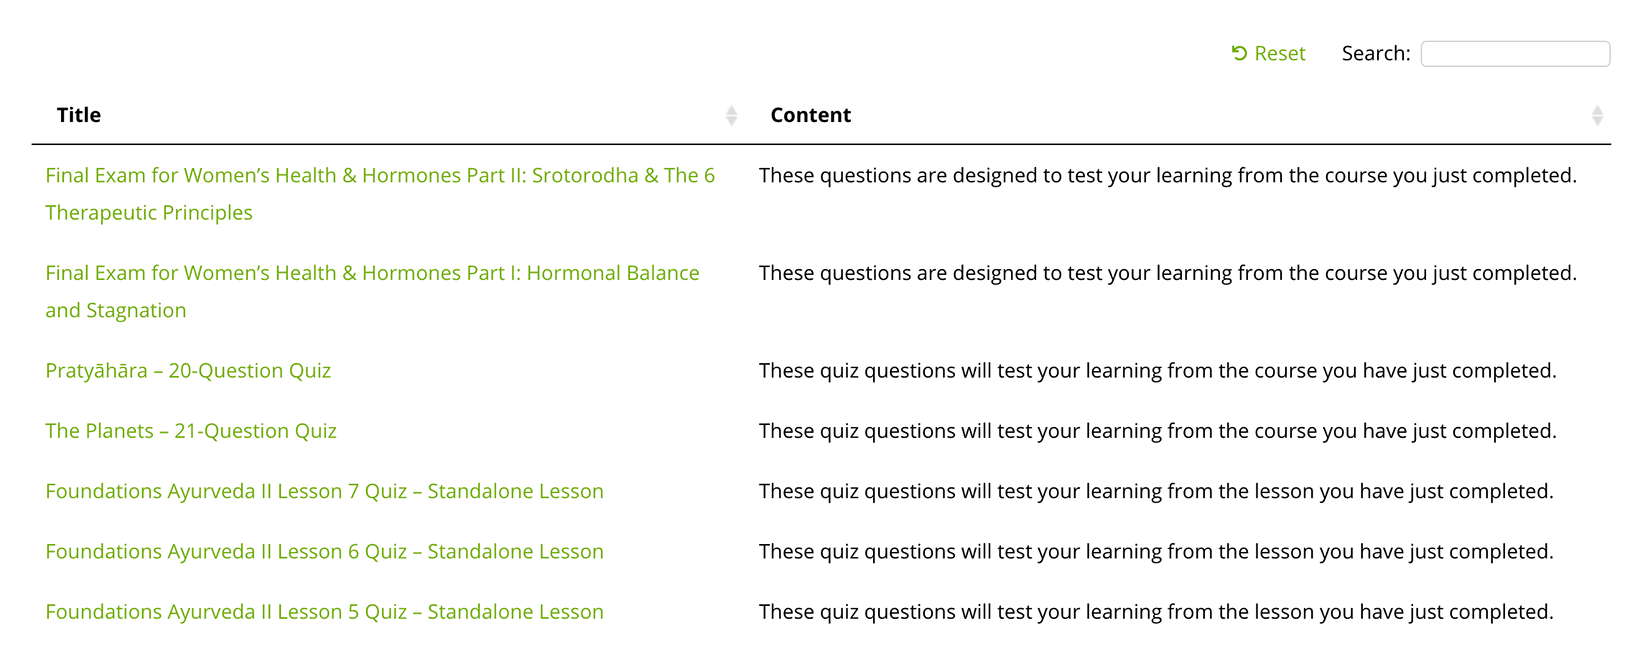1640x646 pixels.
Task: Click the sort arrows beside Content header
Action: click(x=1599, y=114)
